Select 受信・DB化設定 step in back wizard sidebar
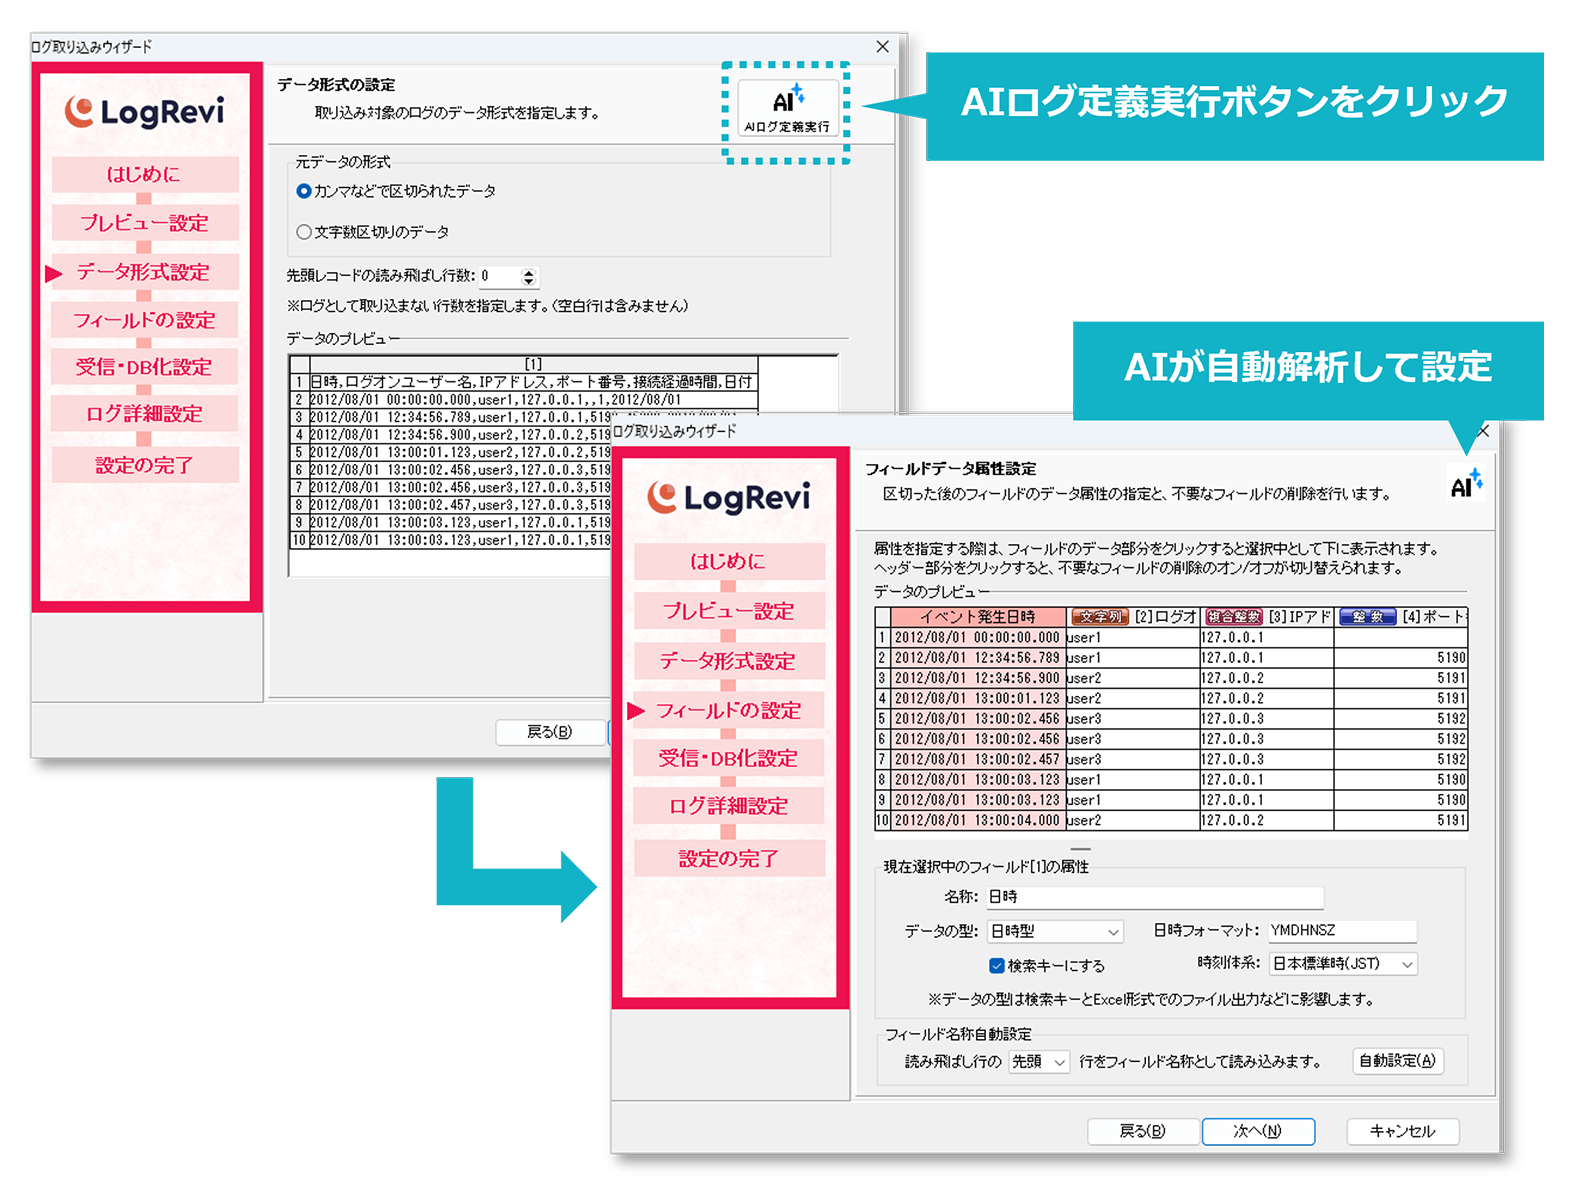Image resolution: width=1576 pixels, height=1200 pixels. 145,367
